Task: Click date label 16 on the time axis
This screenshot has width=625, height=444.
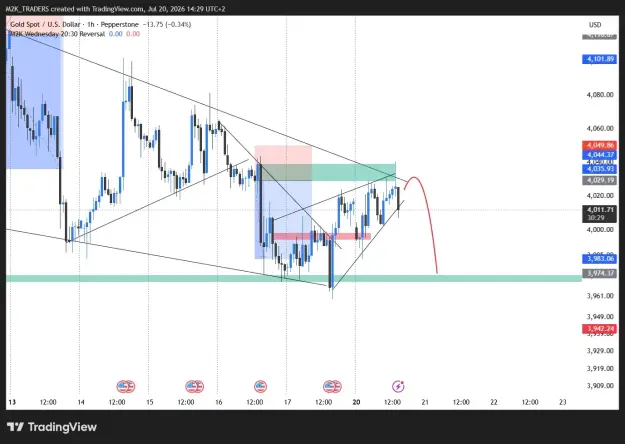Action: [218, 402]
